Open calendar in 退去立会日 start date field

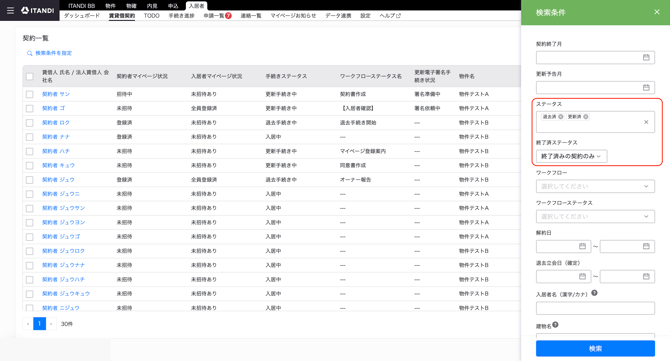pyautogui.click(x=582, y=276)
